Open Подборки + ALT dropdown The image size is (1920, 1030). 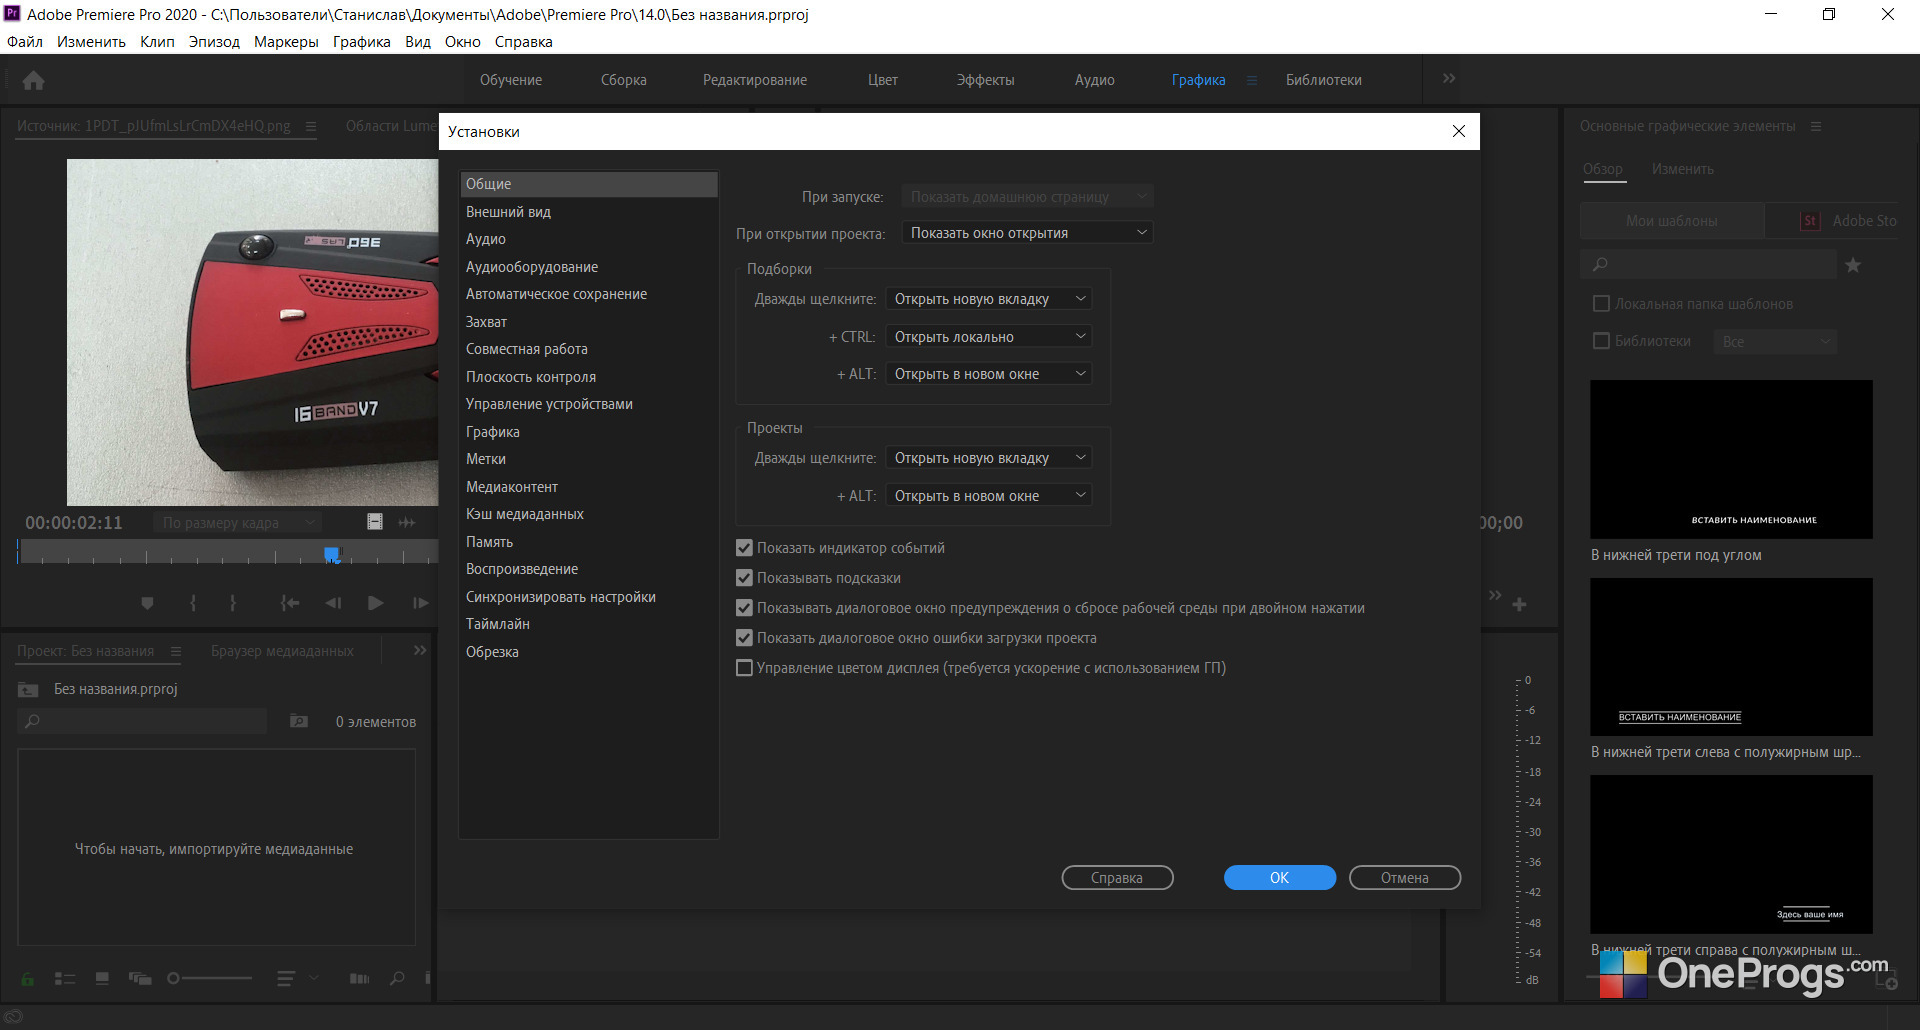[988, 374]
